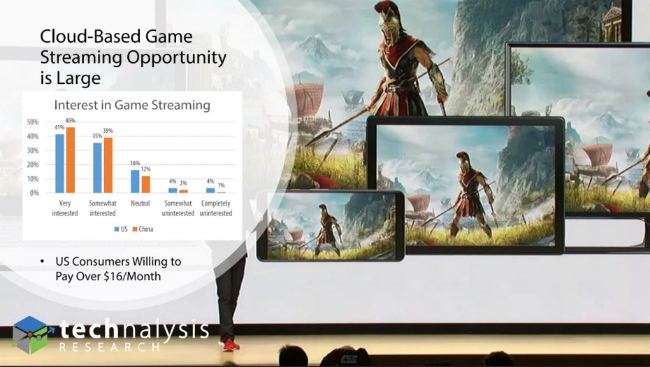
Task: Click the blue Neutral 16% bar
Action: click(135, 181)
